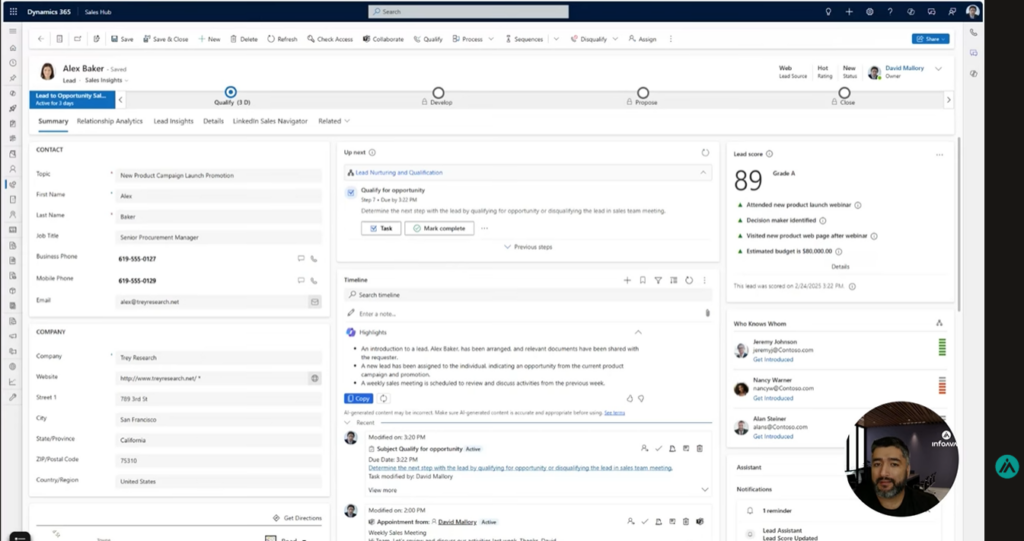Click the Save icon in command bar

pos(113,39)
